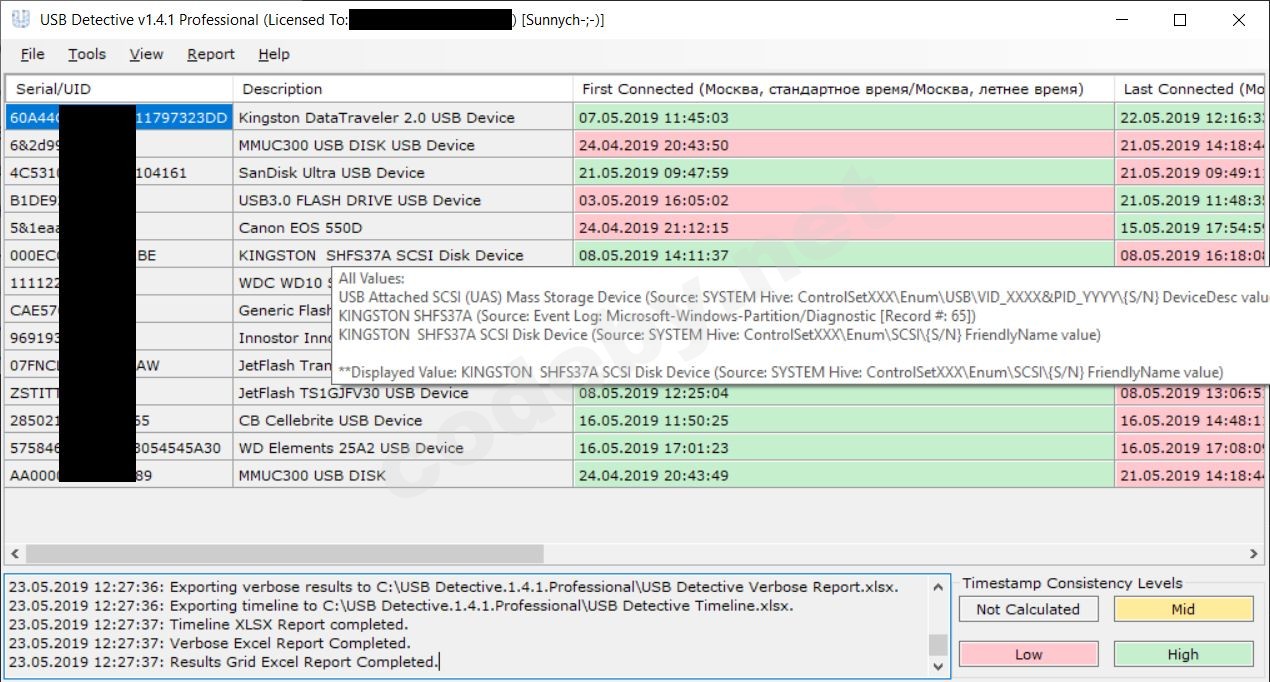1270x682 pixels.
Task: Open the View menu
Action: pyautogui.click(x=146, y=54)
